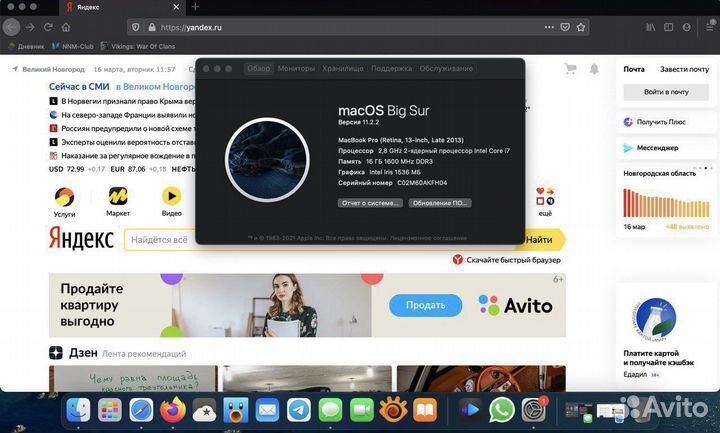
Task: Open the Услуги service icon
Action: [x=64, y=202]
